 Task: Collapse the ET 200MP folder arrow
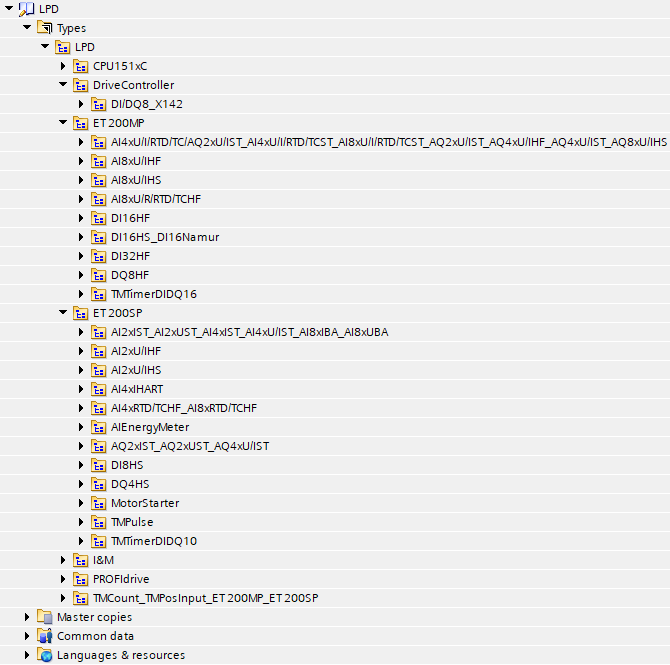click(63, 123)
